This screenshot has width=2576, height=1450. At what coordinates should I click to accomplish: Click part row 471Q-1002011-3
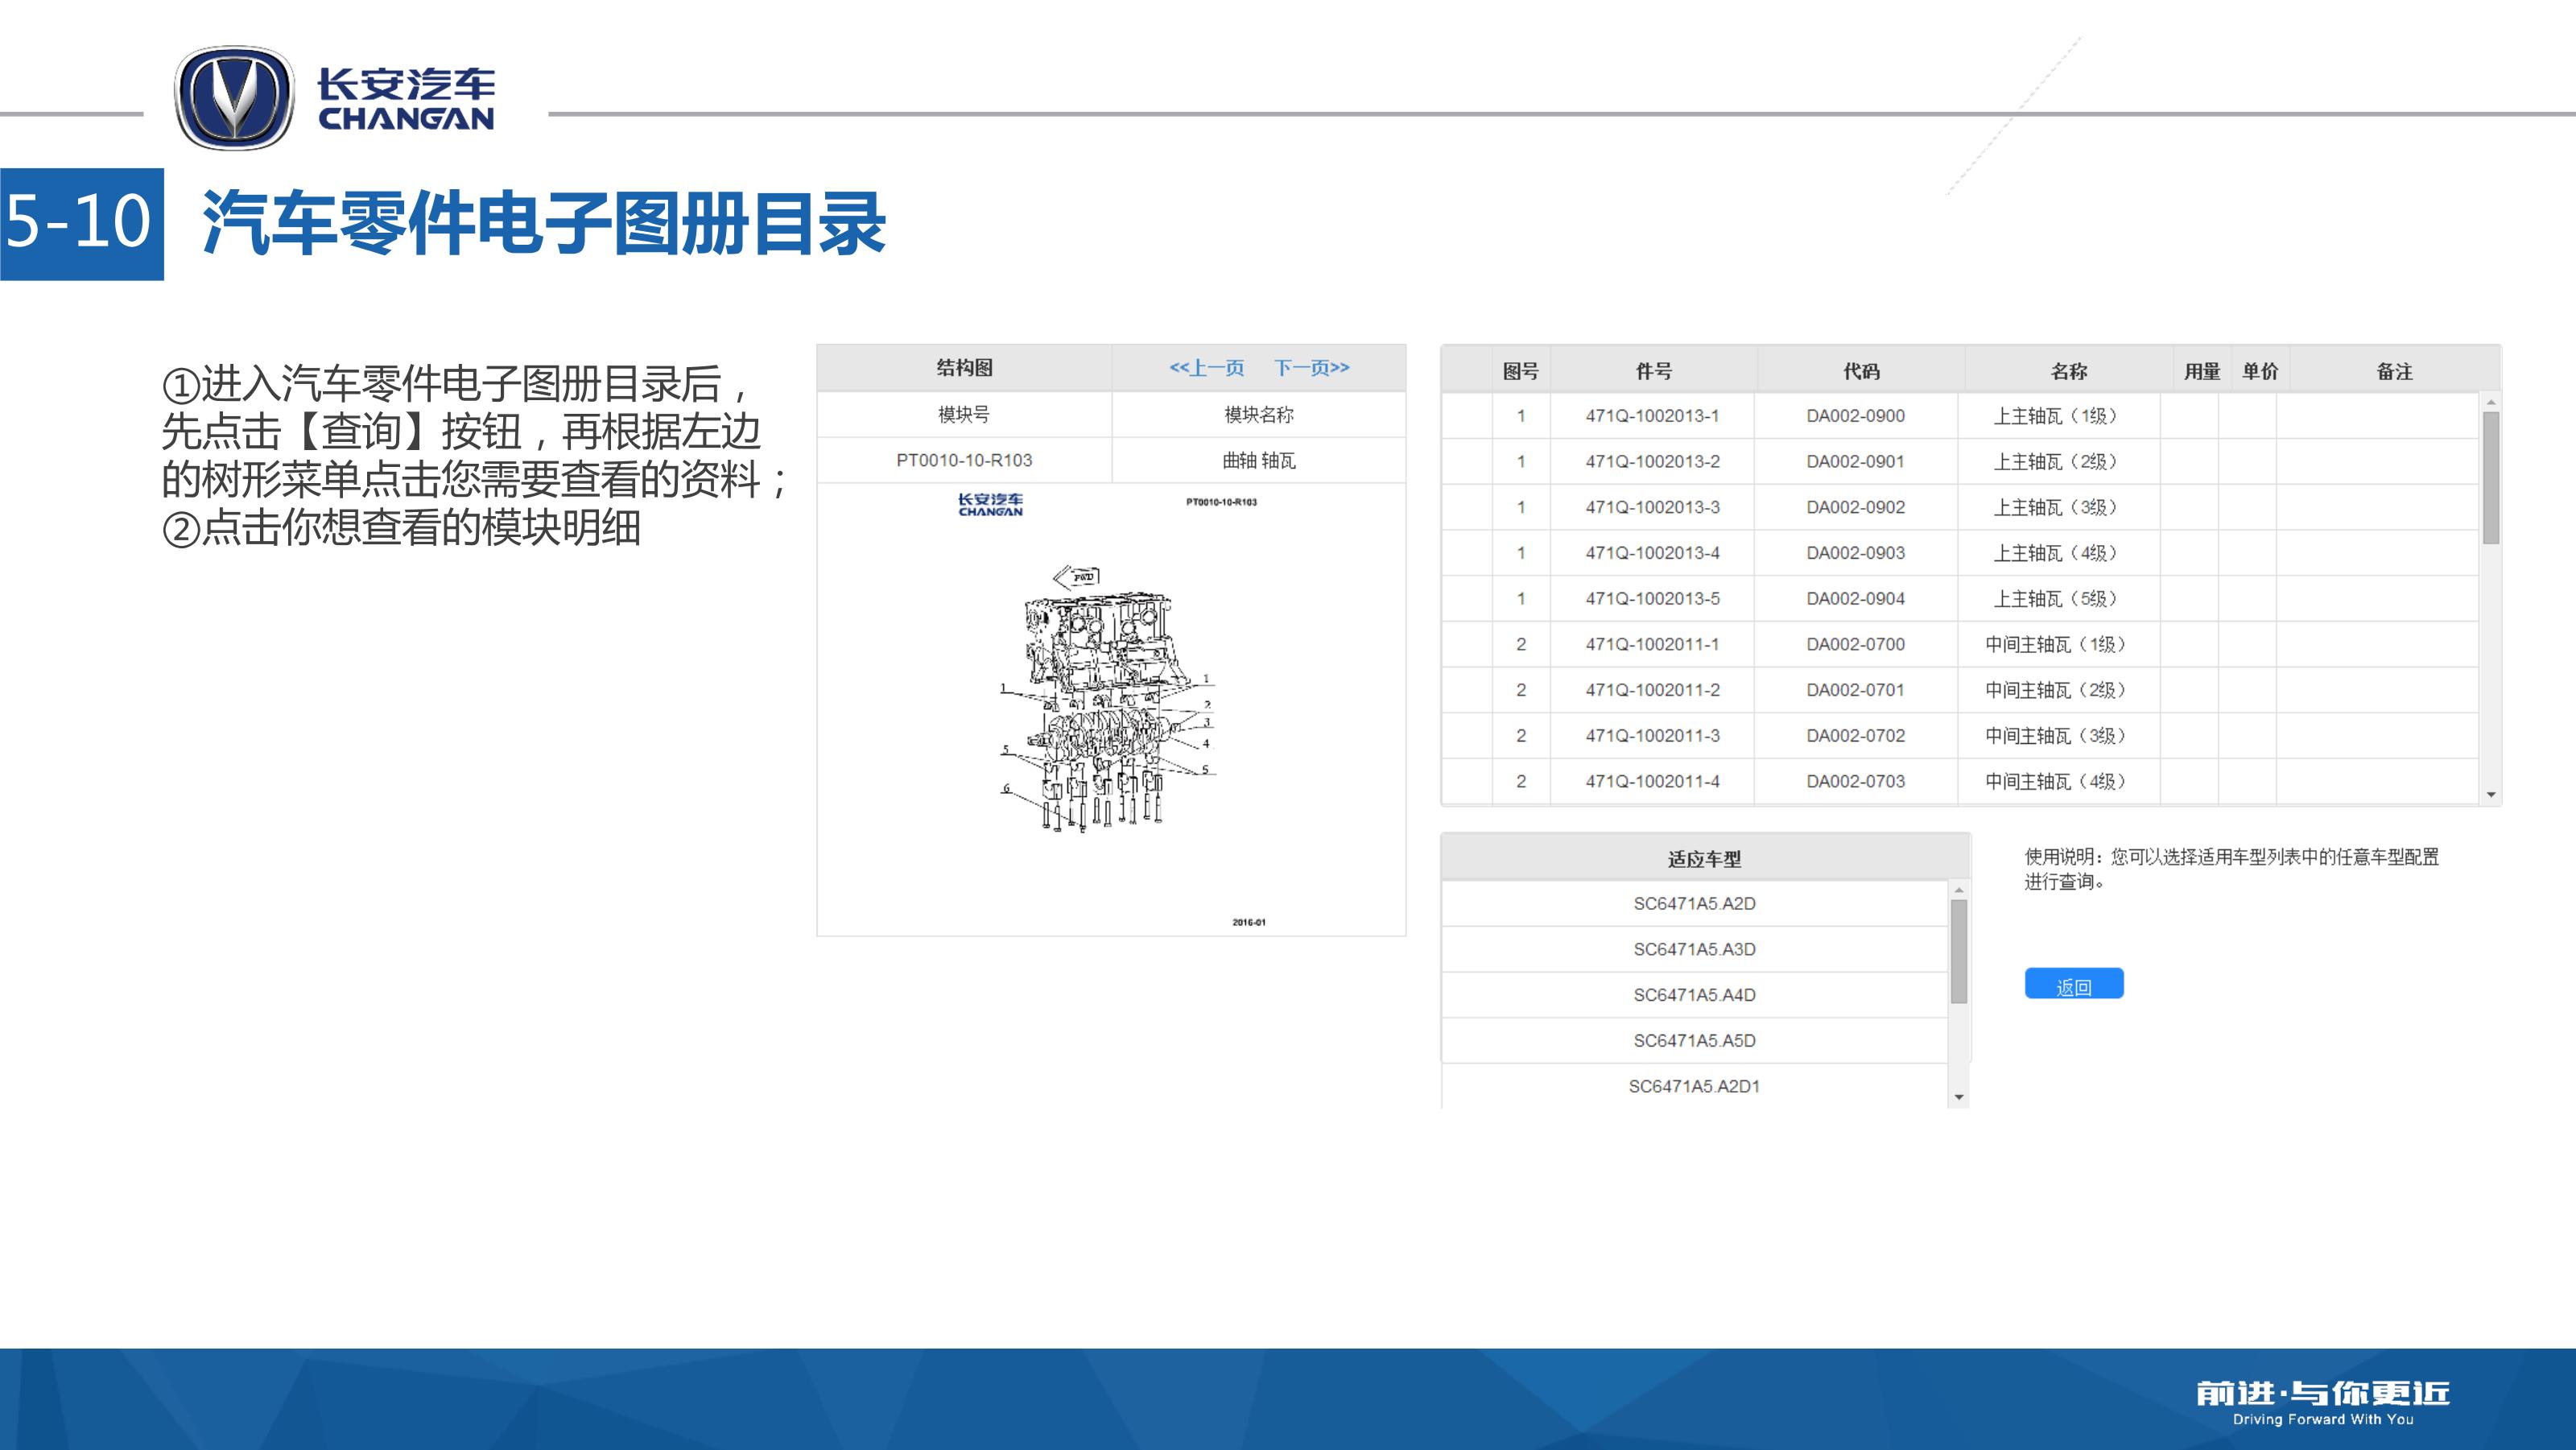1652,736
